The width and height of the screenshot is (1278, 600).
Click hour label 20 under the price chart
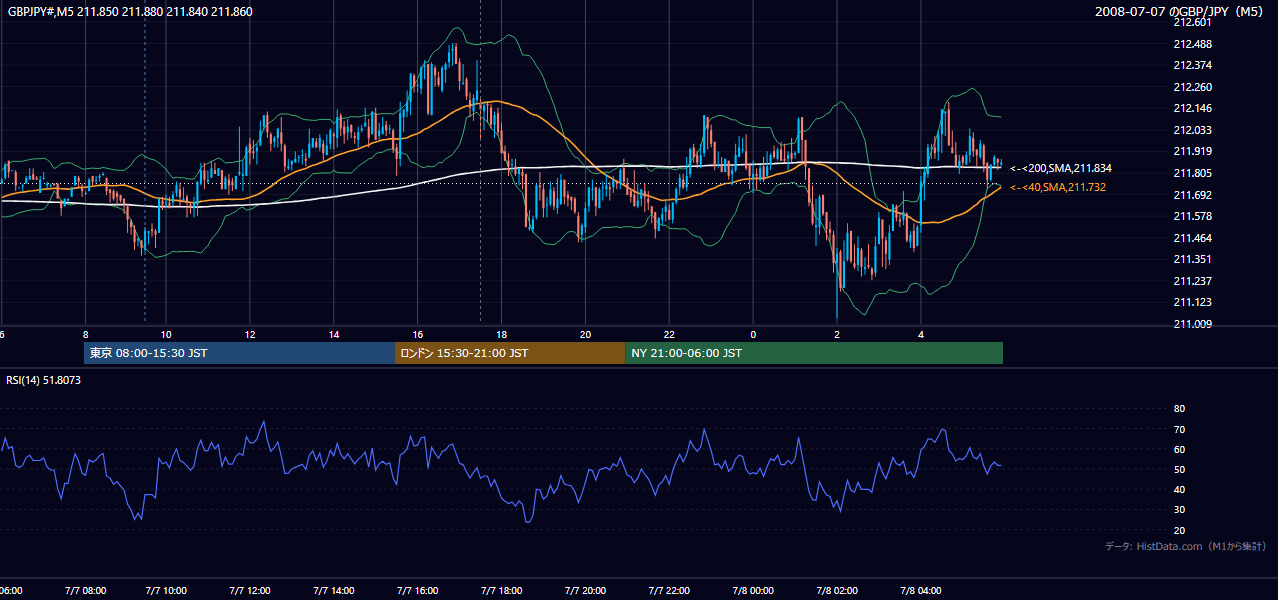coord(586,334)
